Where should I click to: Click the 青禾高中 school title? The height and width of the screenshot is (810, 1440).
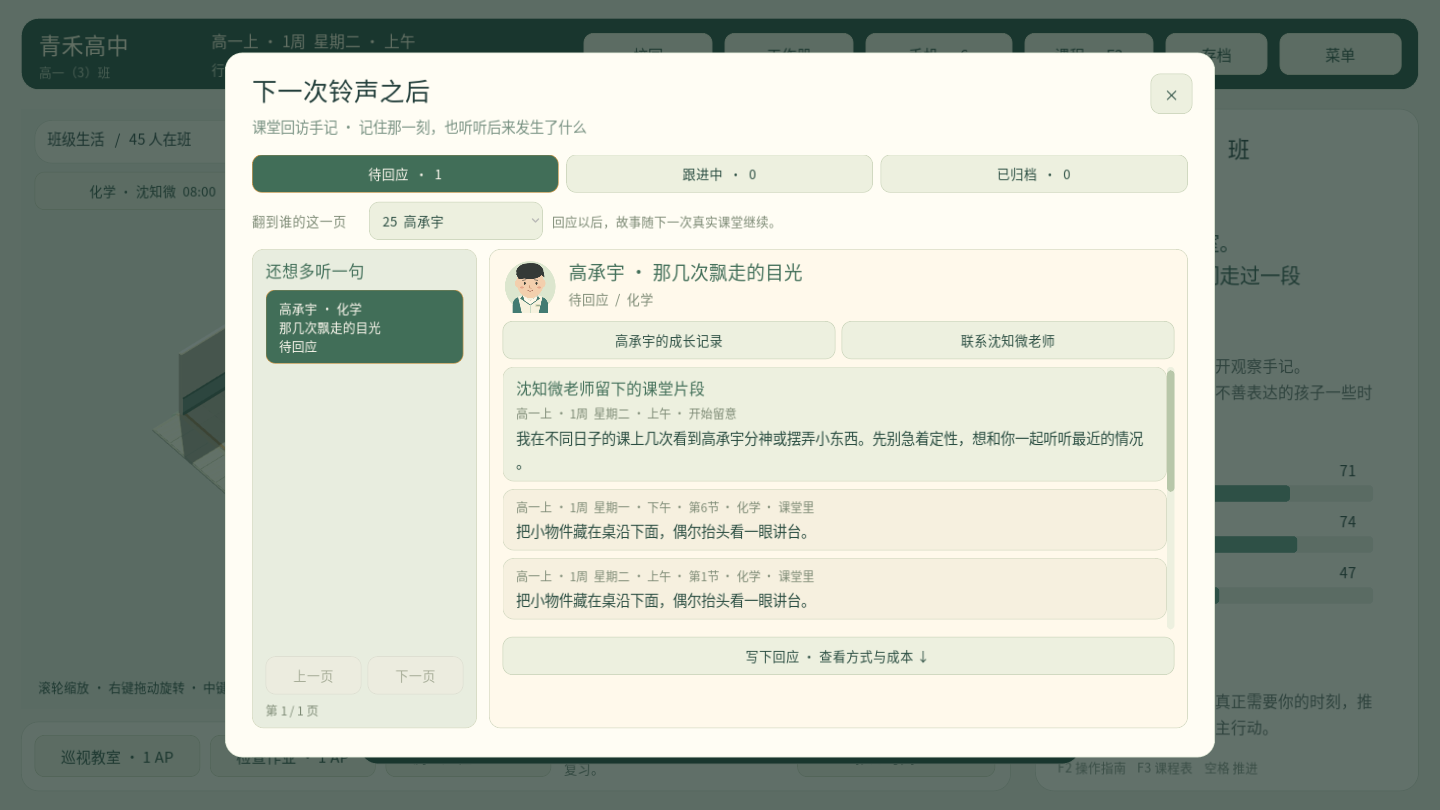84,46
